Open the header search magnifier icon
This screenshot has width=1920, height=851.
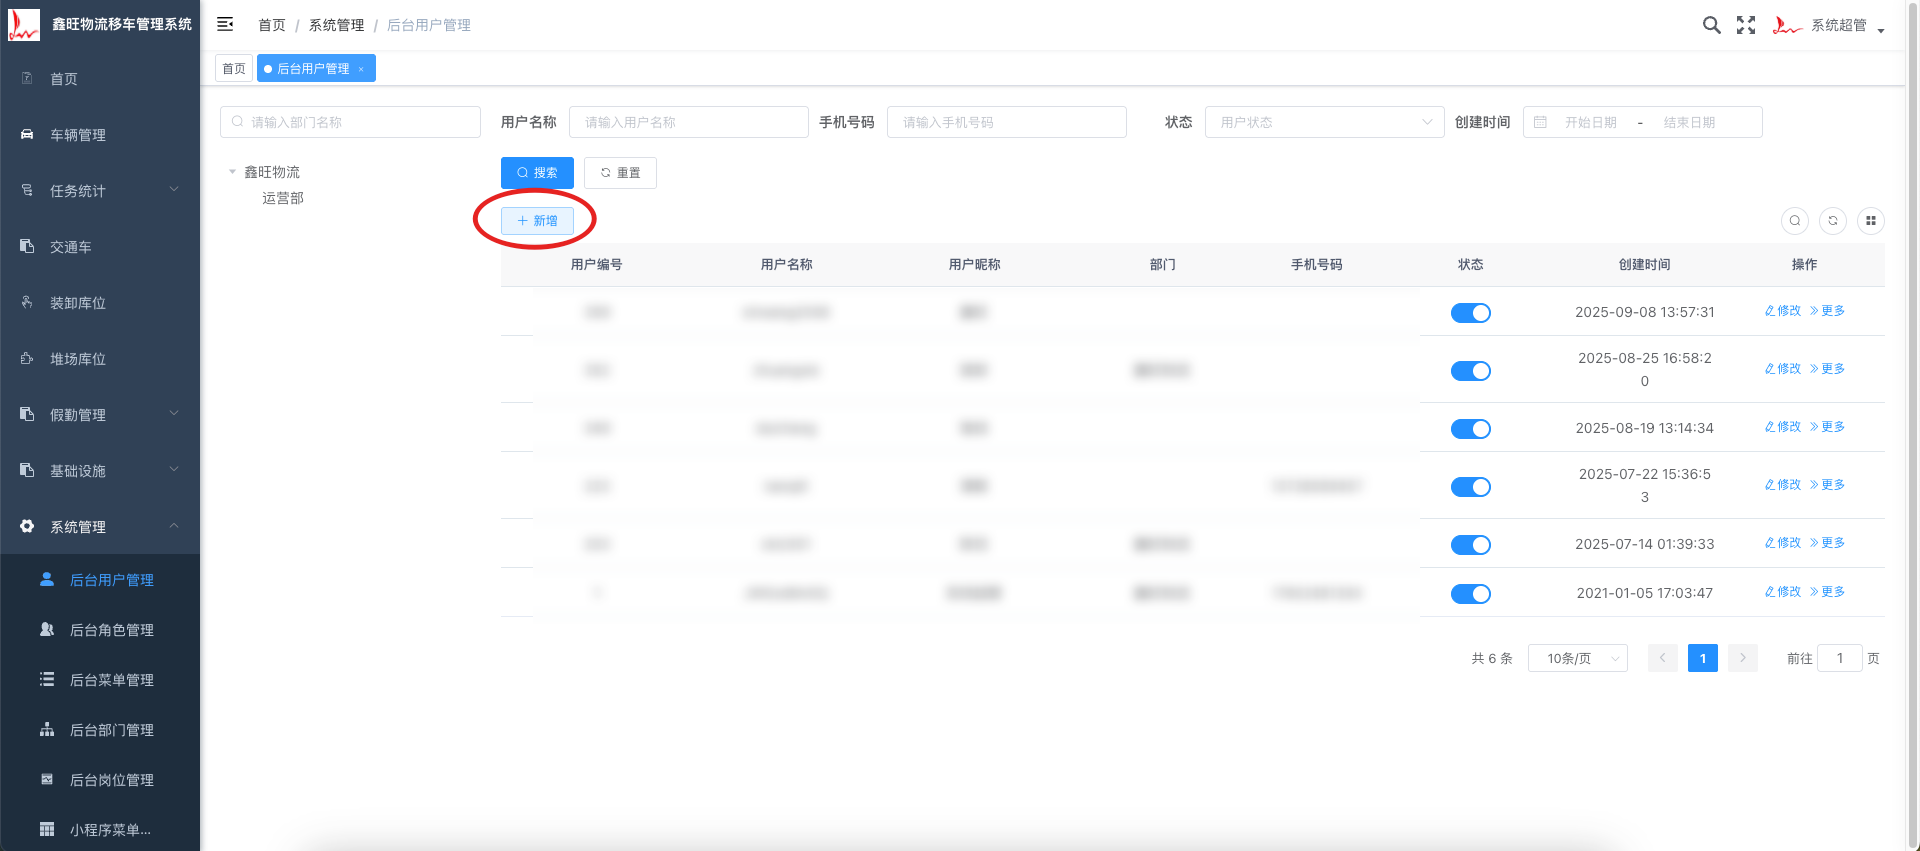point(1712,25)
